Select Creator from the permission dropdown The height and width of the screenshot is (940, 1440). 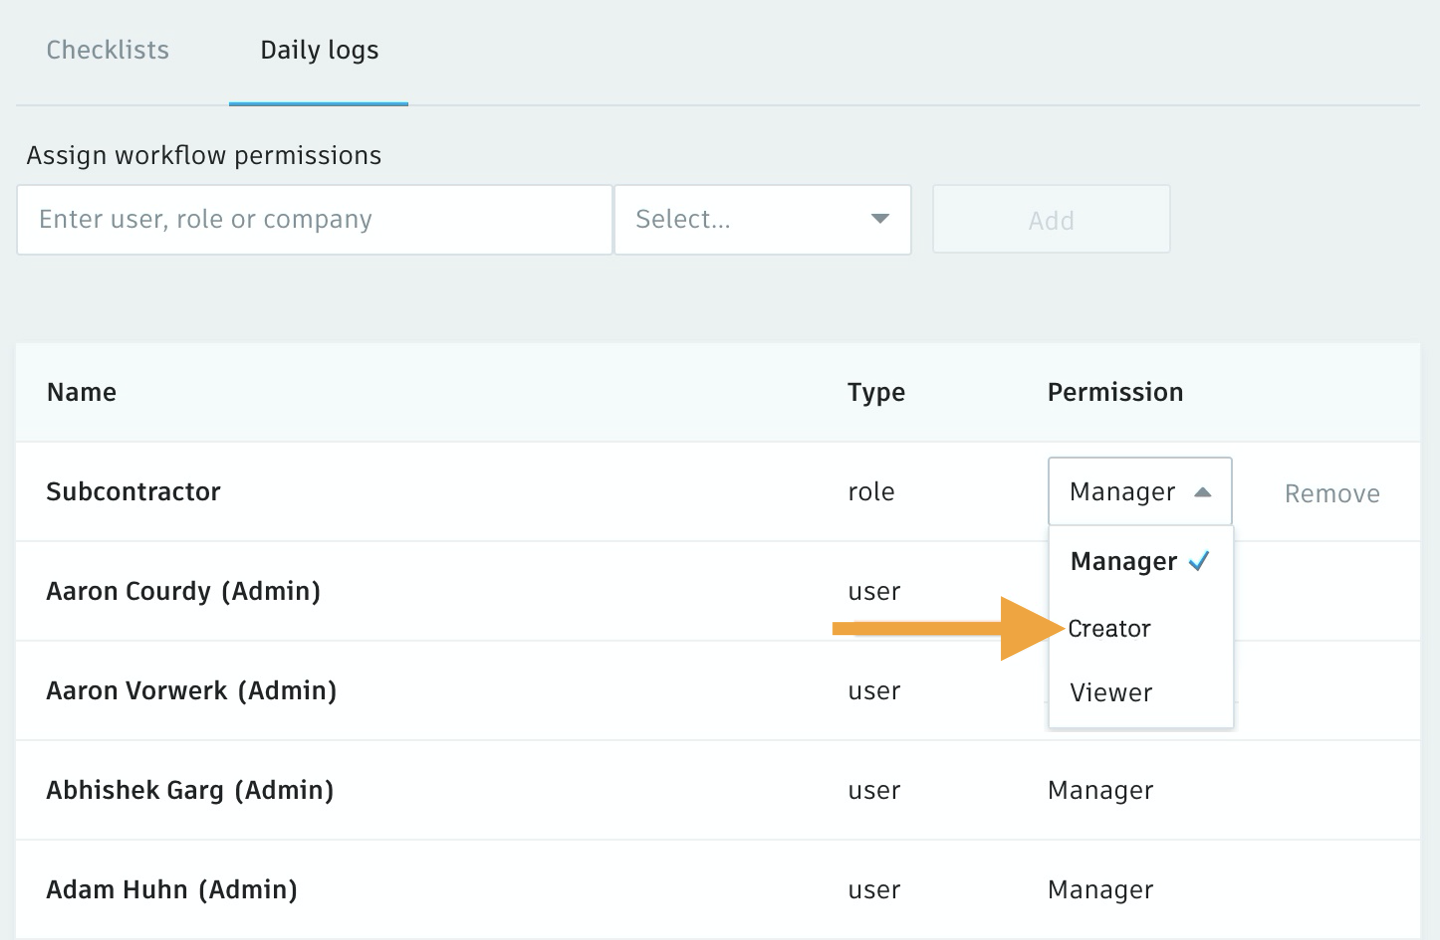[1108, 628]
